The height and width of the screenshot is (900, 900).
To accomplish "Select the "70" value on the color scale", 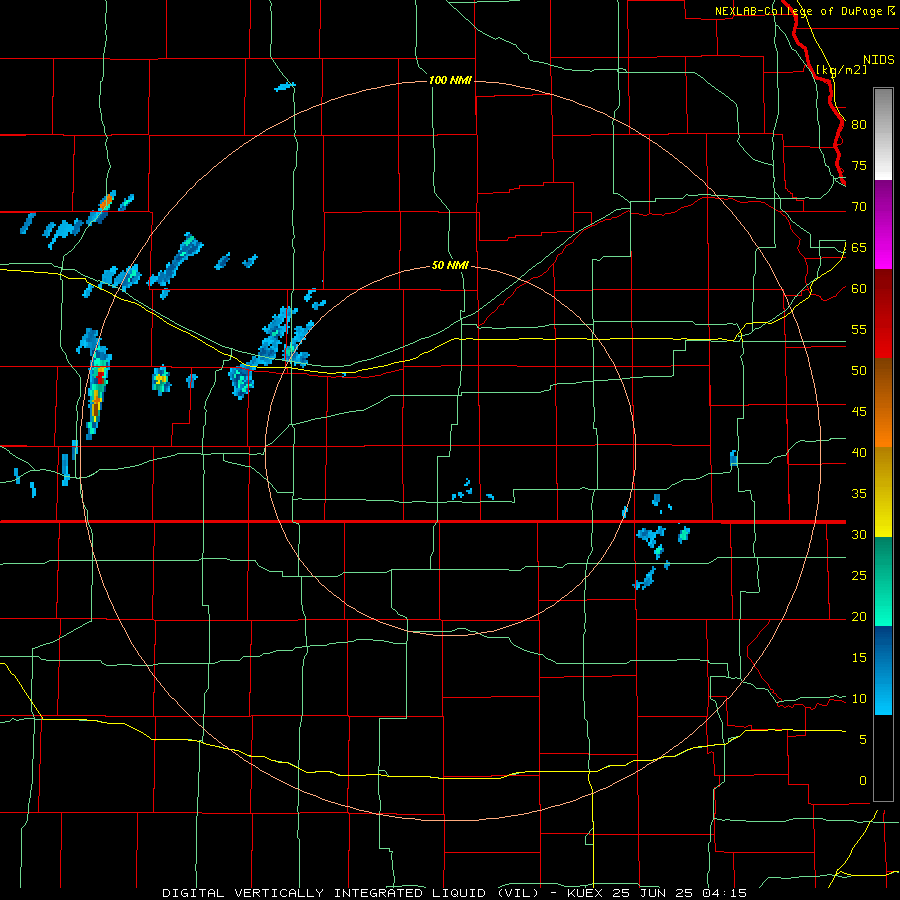I will tap(859, 207).
